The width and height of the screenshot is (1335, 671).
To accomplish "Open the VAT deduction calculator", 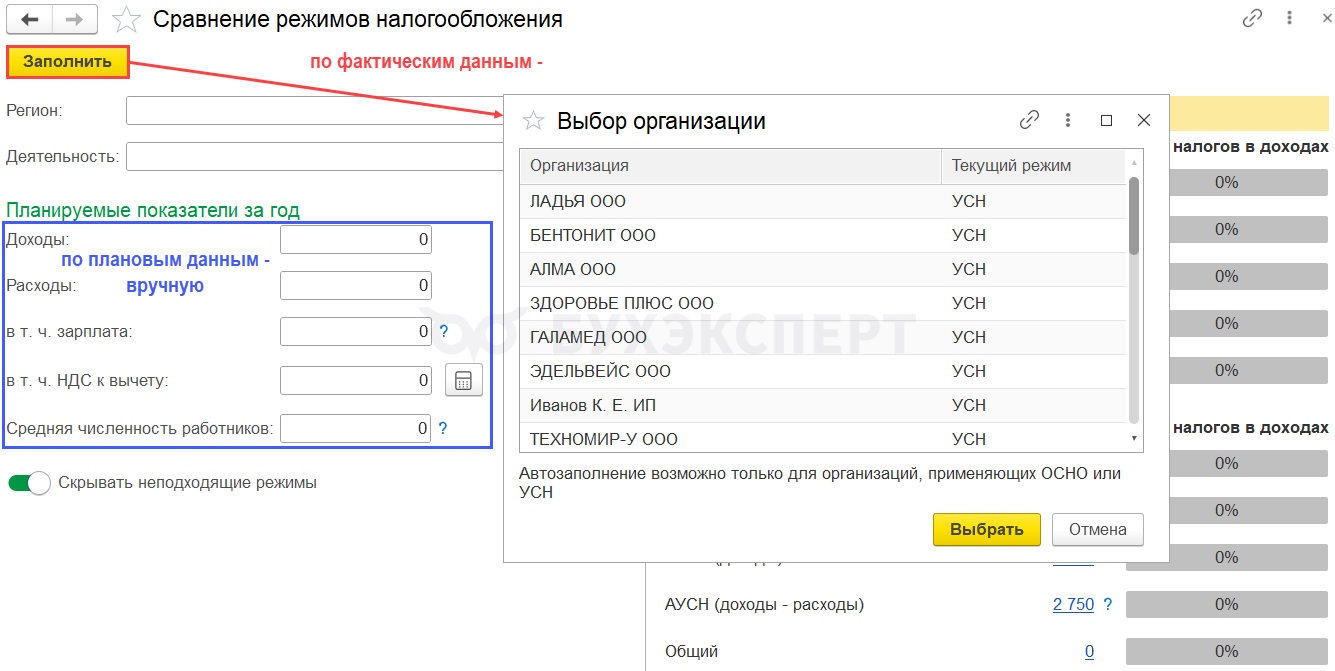I will [x=463, y=381].
